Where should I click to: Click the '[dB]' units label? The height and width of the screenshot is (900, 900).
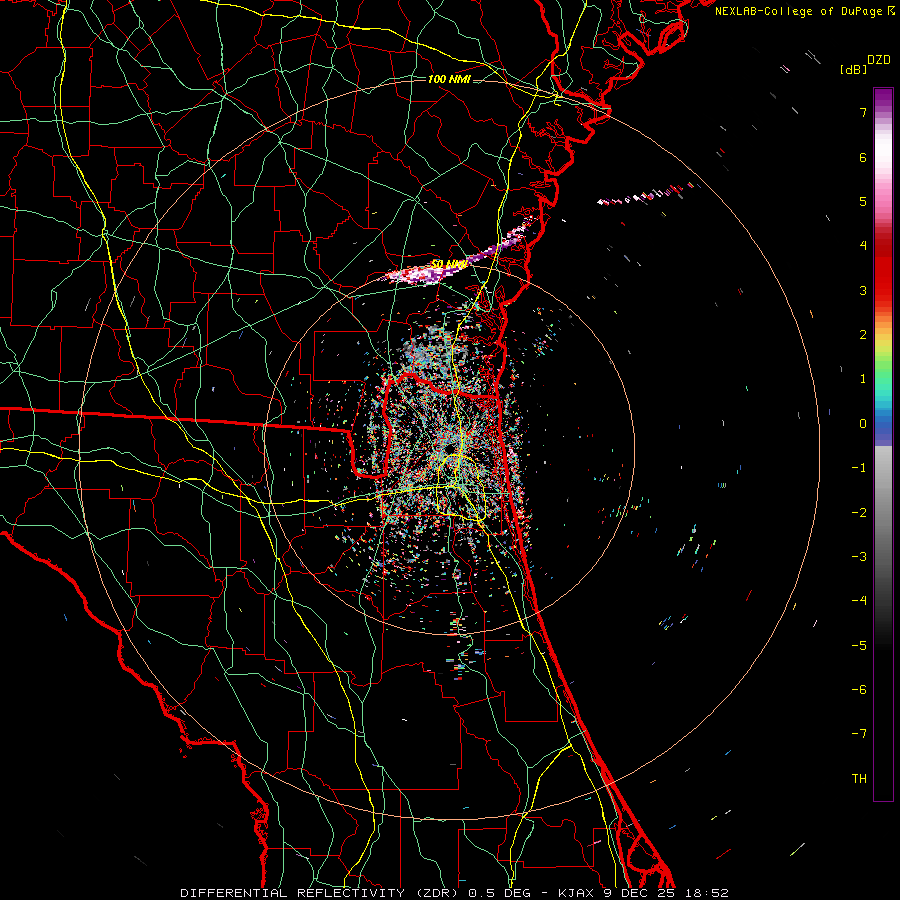pyautogui.click(x=853, y=70)
